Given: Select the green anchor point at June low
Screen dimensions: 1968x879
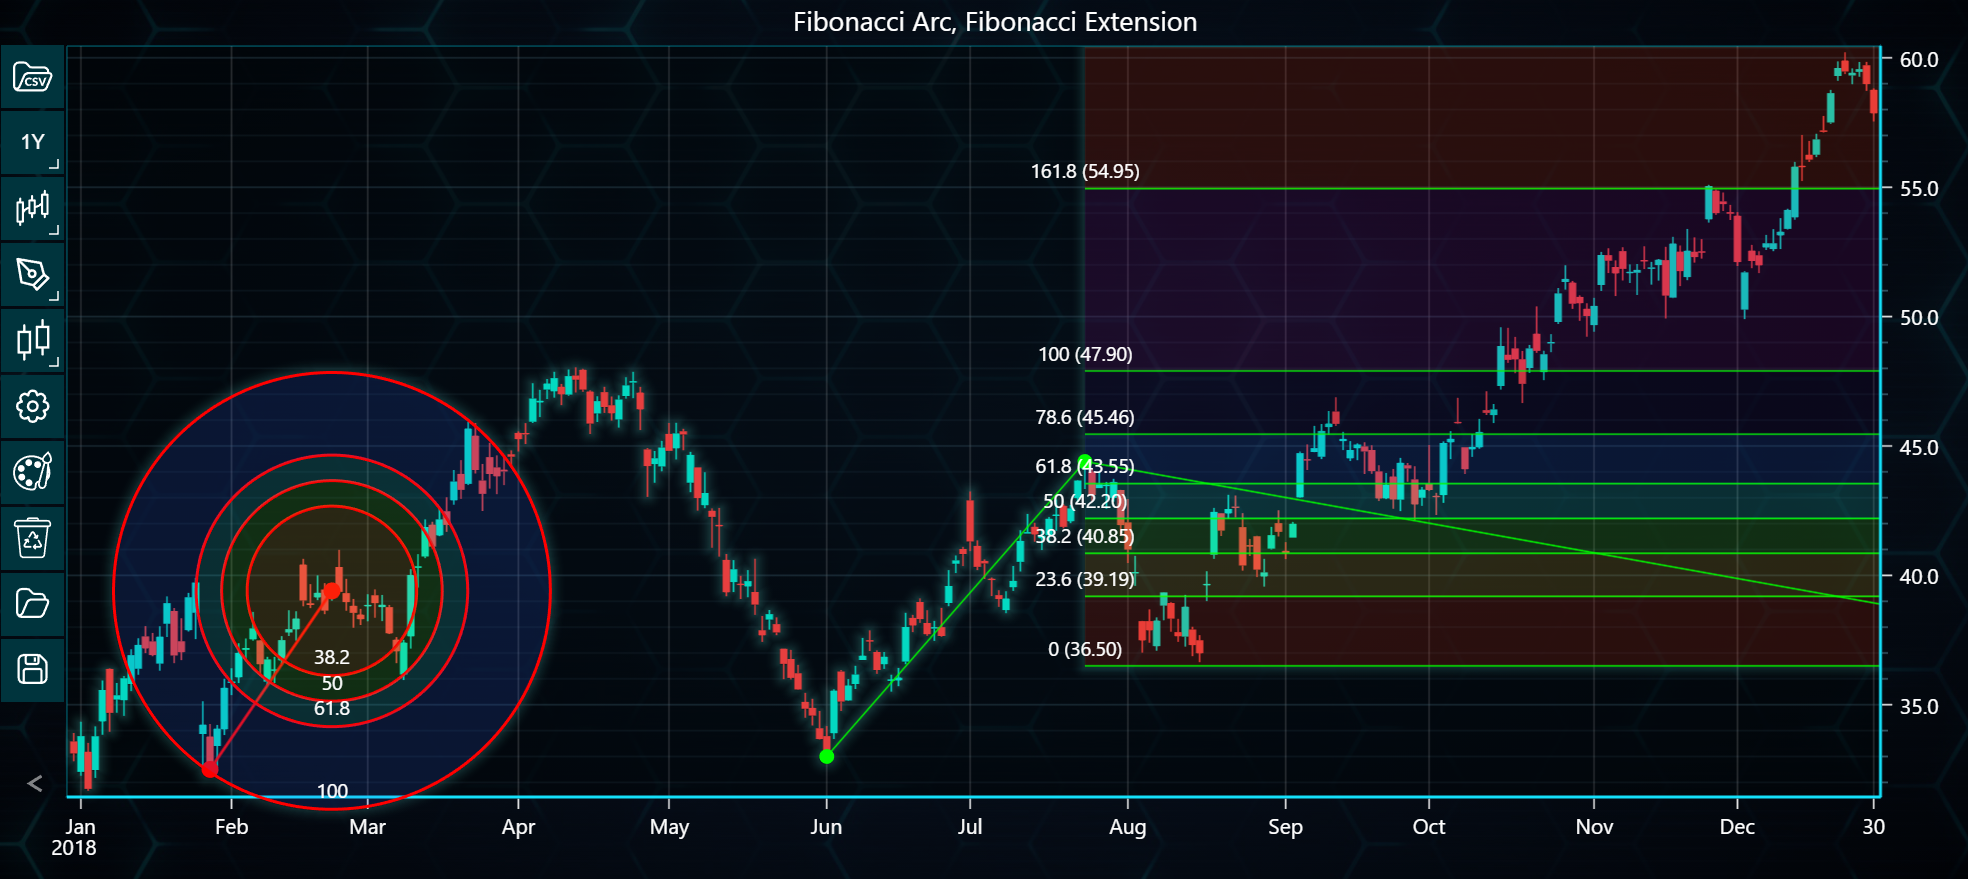Looking at the screenshot, I should point(826,756).
